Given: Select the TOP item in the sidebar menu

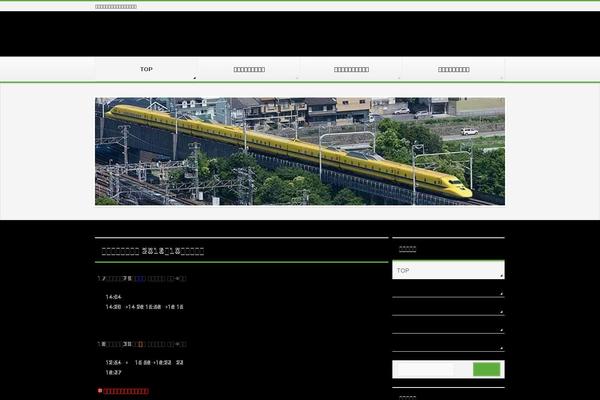Looking at the screenshot, I should click(448, 270).
